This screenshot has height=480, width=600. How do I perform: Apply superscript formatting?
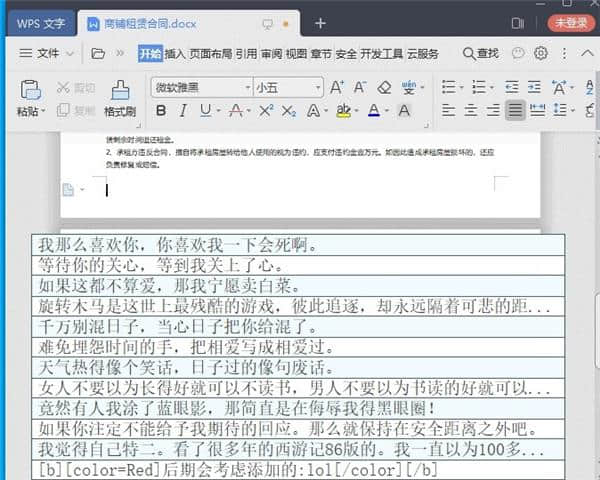click(x=266, y=111)
